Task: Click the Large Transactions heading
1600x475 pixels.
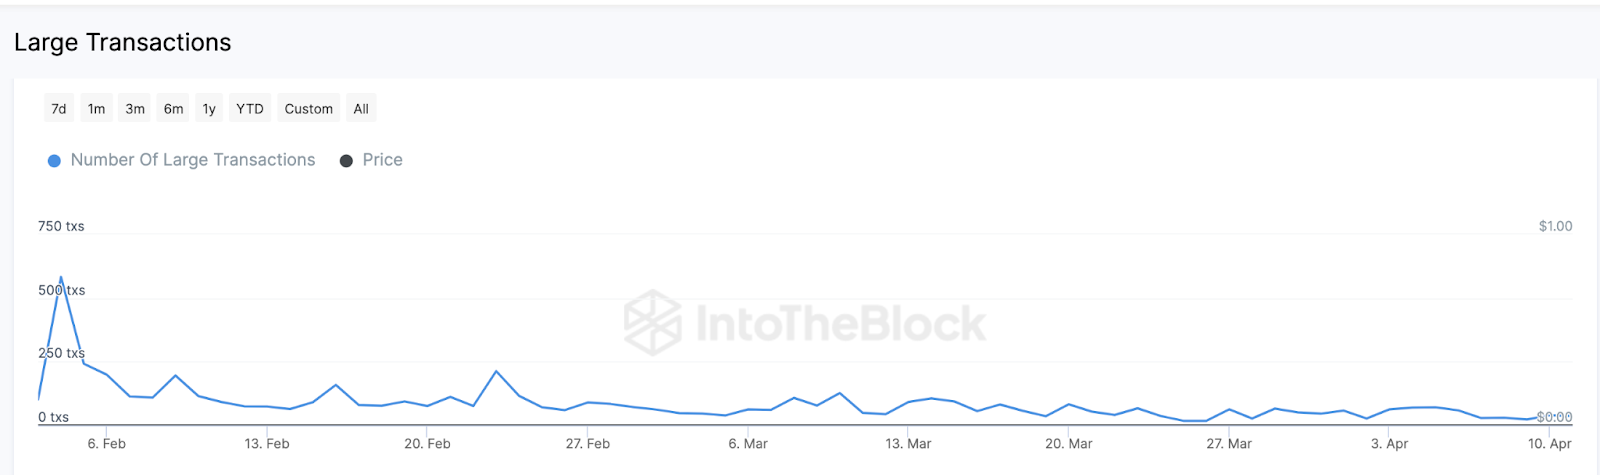Action: pyautogui.click(x=123, y=42)
